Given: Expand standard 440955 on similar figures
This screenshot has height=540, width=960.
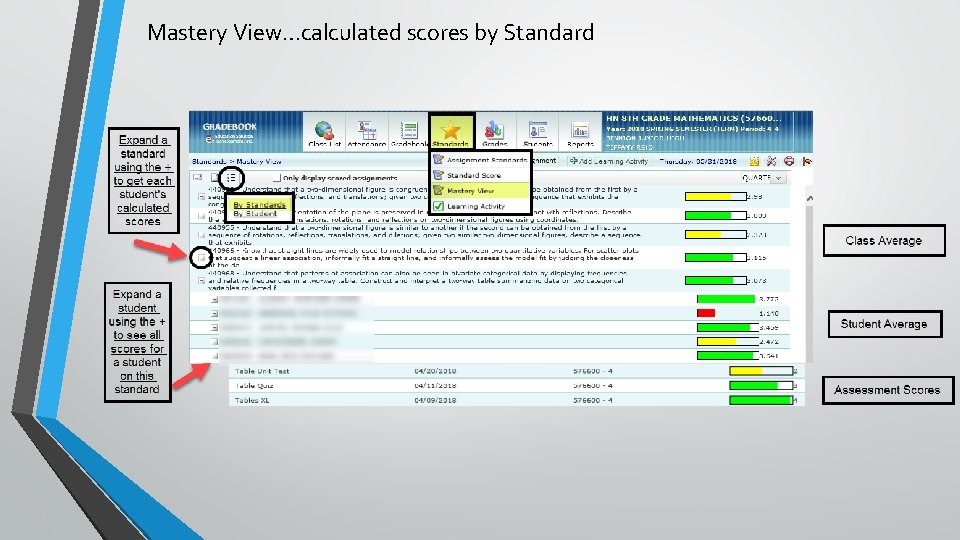Looking at the screenshot, I should coord(201,235).
